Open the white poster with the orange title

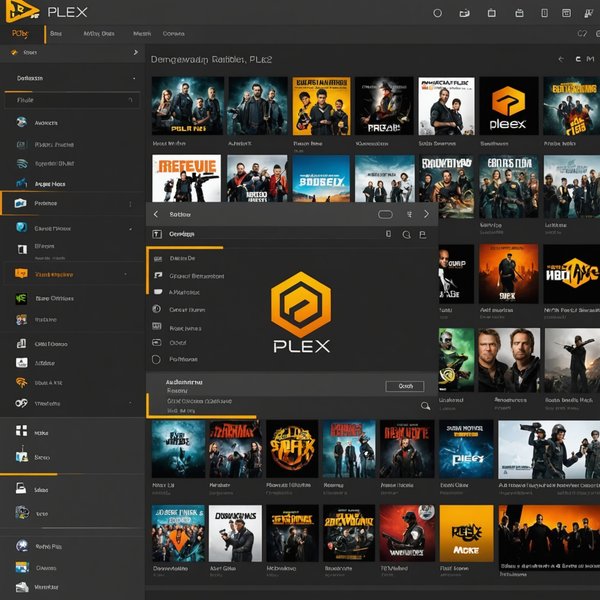point(186,178)
